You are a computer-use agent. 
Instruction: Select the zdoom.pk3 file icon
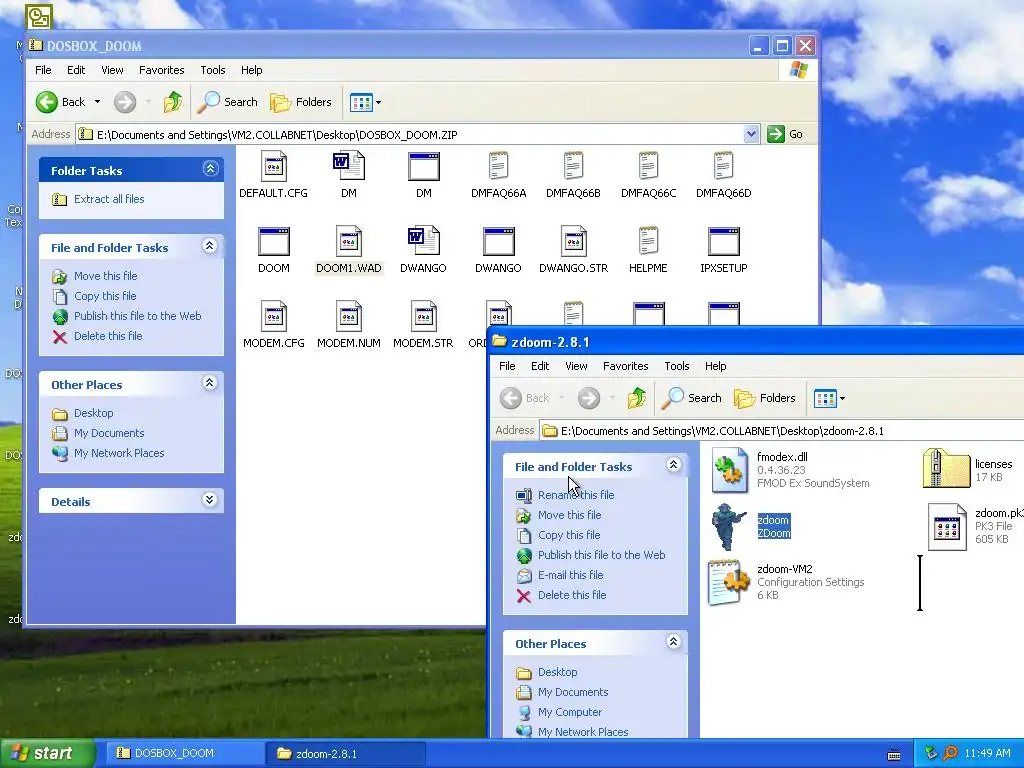(947, 526)
